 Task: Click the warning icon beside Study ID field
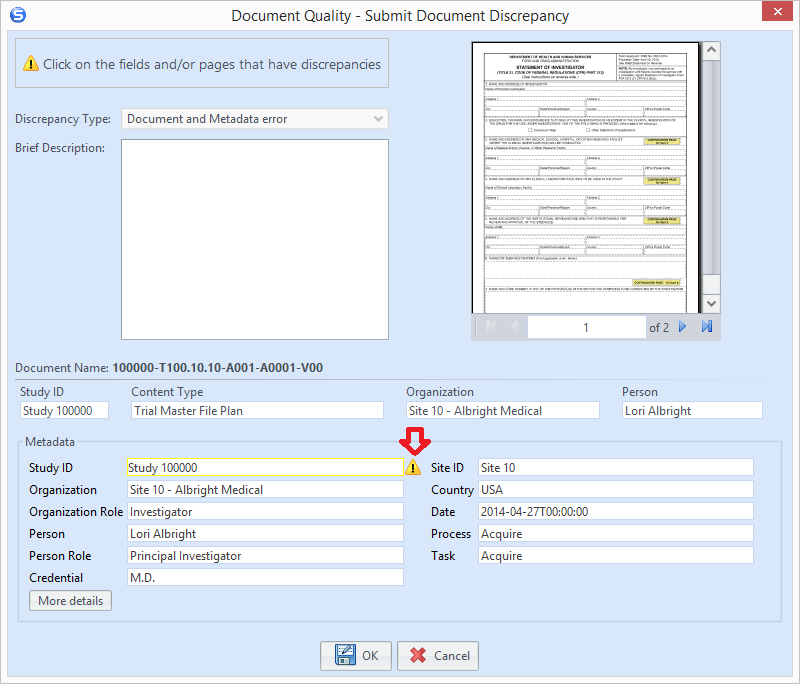[413, 467]
